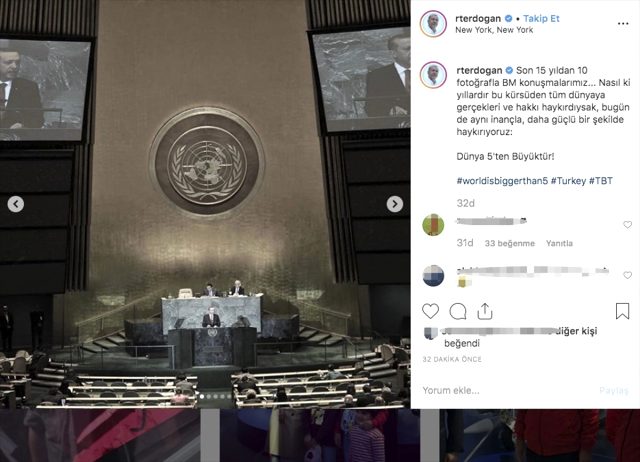Image resolution: width=640 pixels, height=462 pixels.
Task: Open comment bubble icon under post
Action: [x=458, y=311]
